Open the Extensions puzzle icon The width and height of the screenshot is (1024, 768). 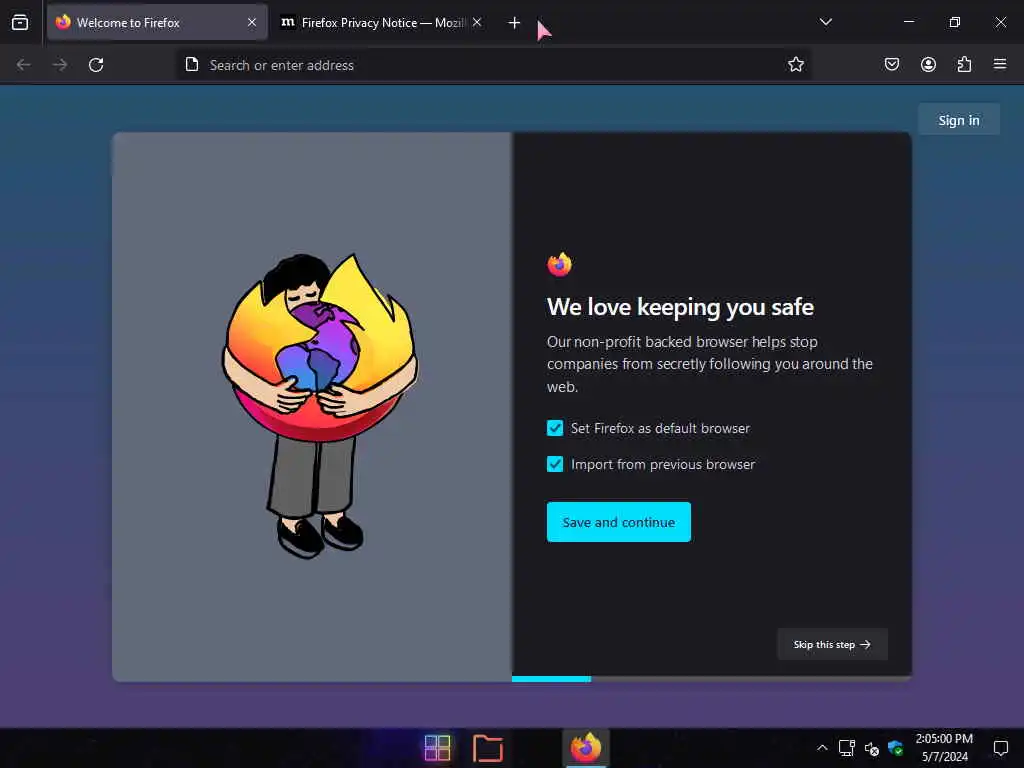(964, 65)
